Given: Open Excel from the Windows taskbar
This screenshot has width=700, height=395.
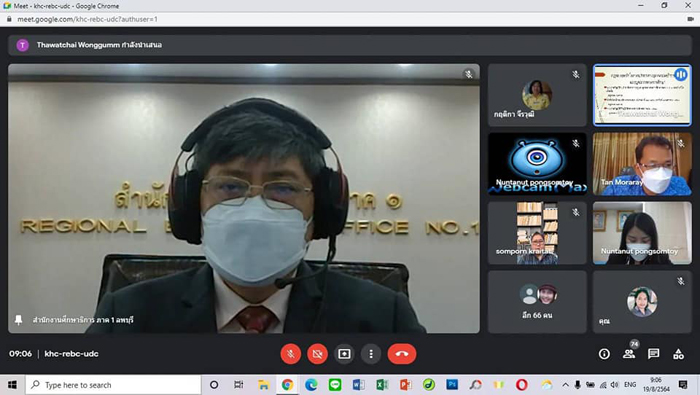Looking at the screenshot, I should click(382, 385).
